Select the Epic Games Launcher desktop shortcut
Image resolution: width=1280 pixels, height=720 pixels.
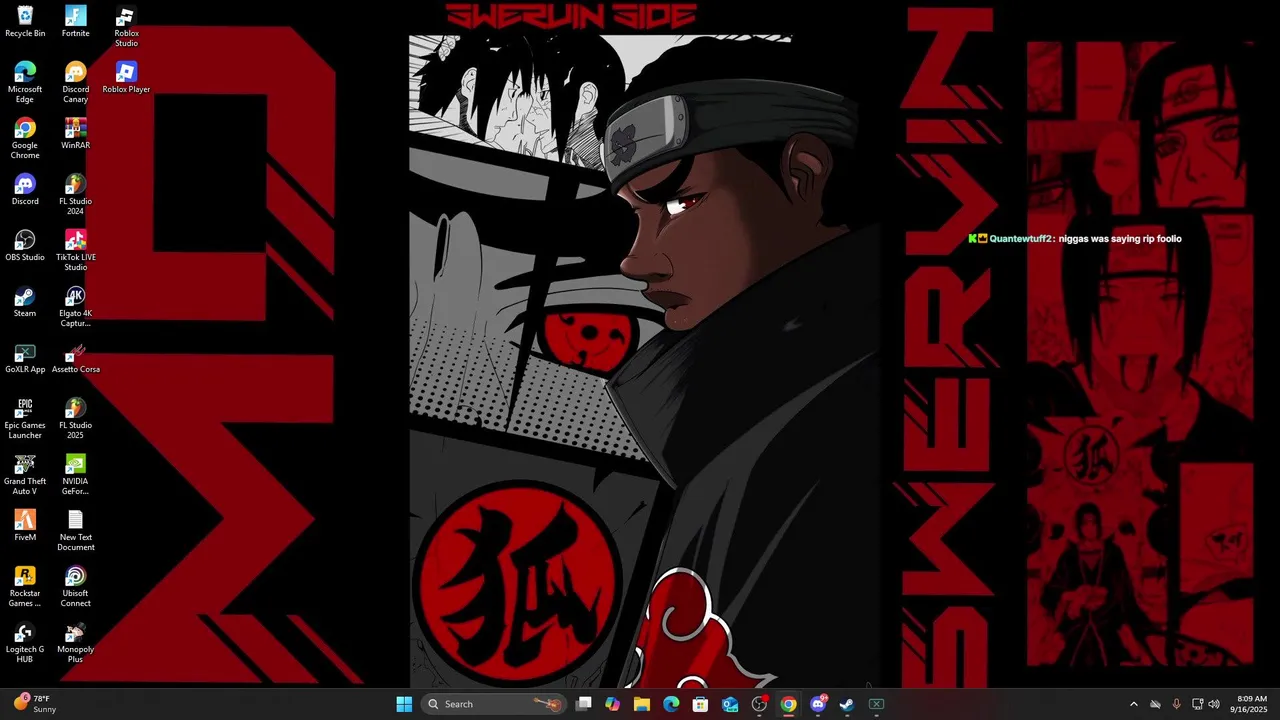pyautogui.click(x=25, y=419)
